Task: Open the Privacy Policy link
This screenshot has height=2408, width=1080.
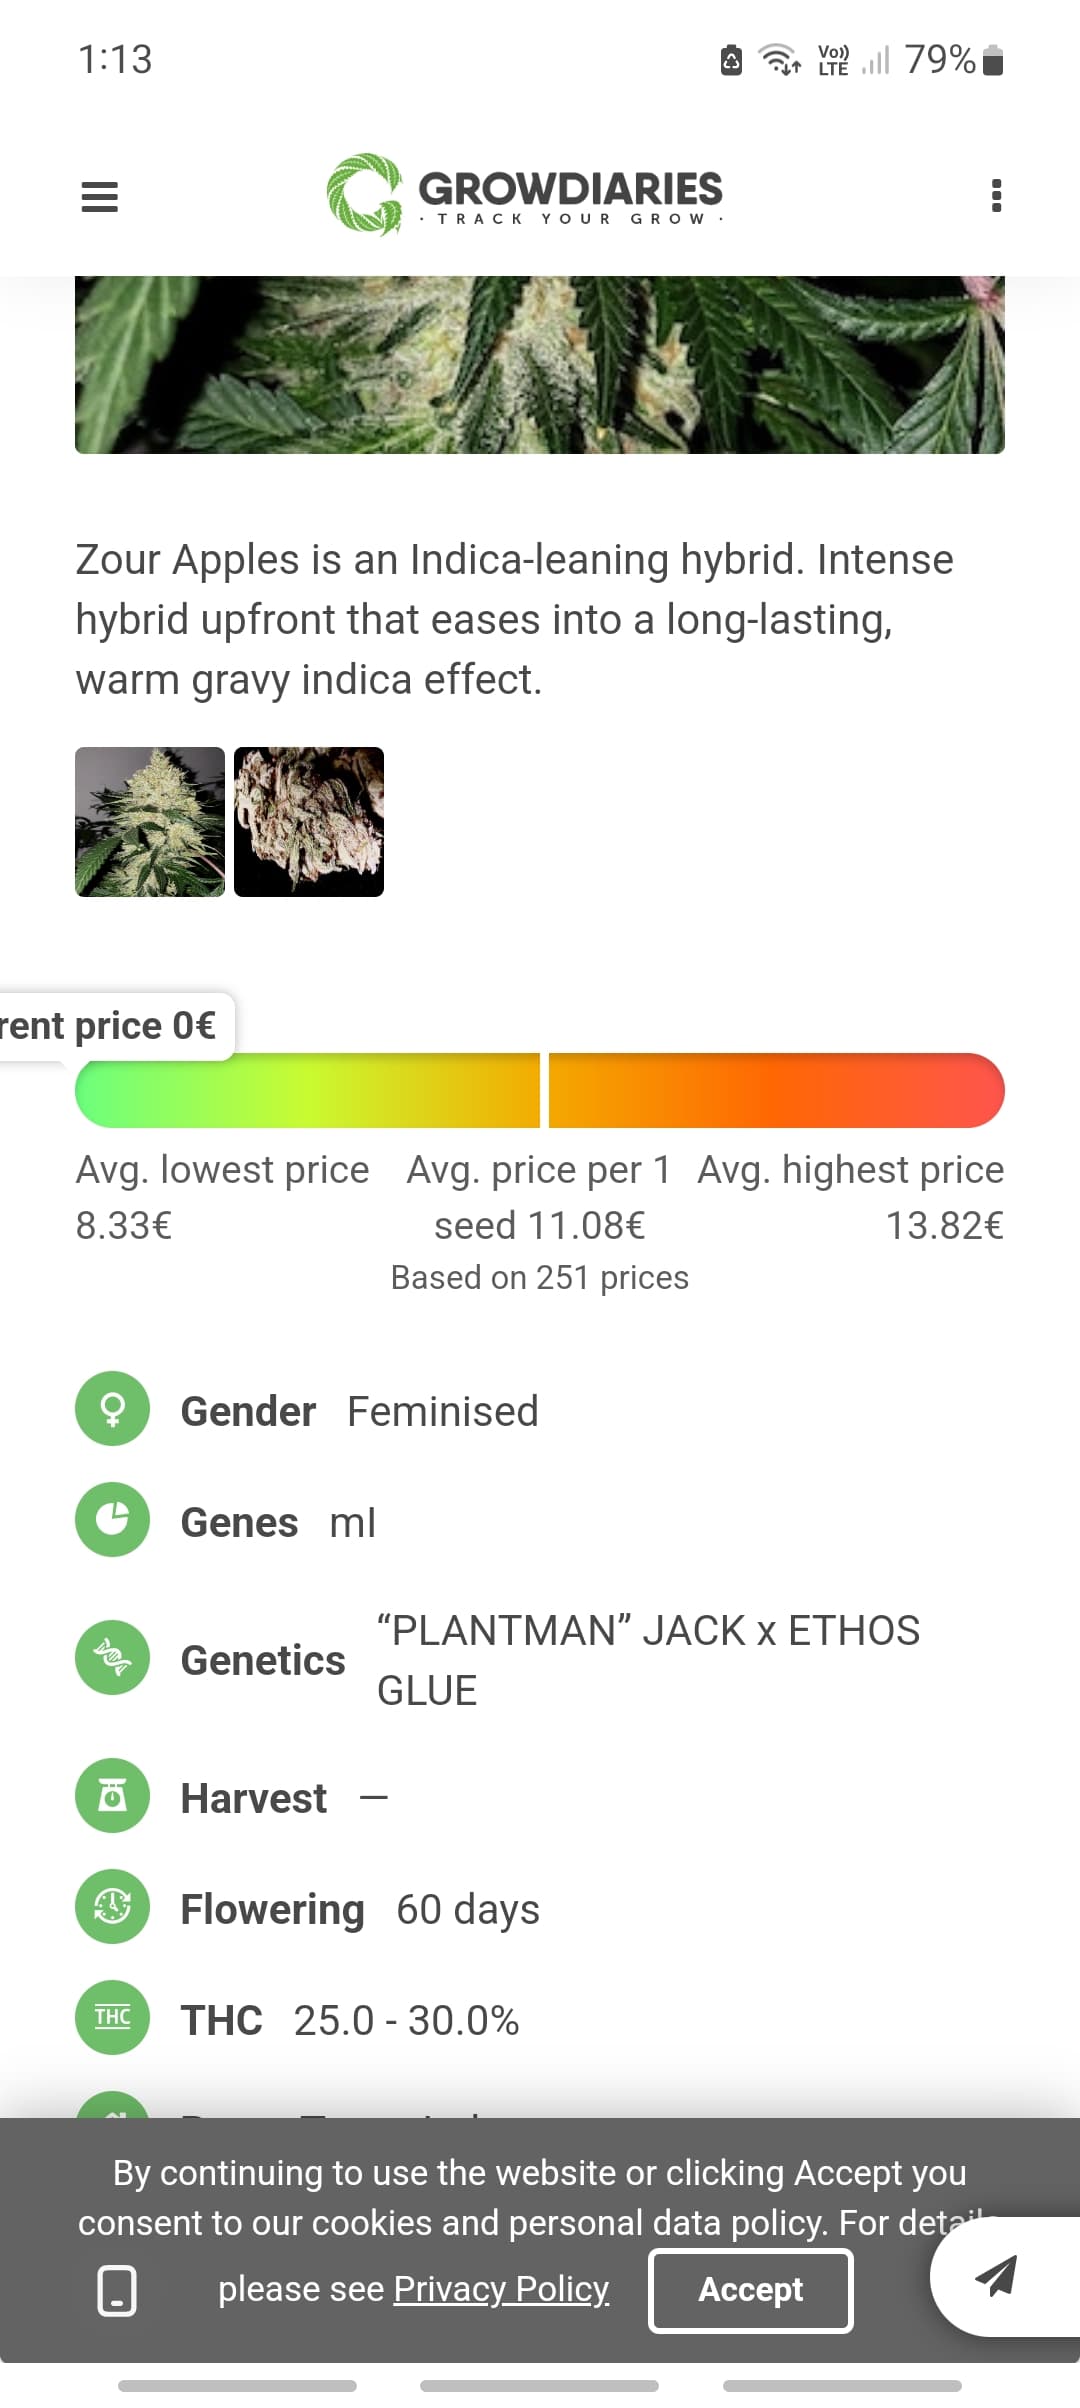Action: point(501,2289)
